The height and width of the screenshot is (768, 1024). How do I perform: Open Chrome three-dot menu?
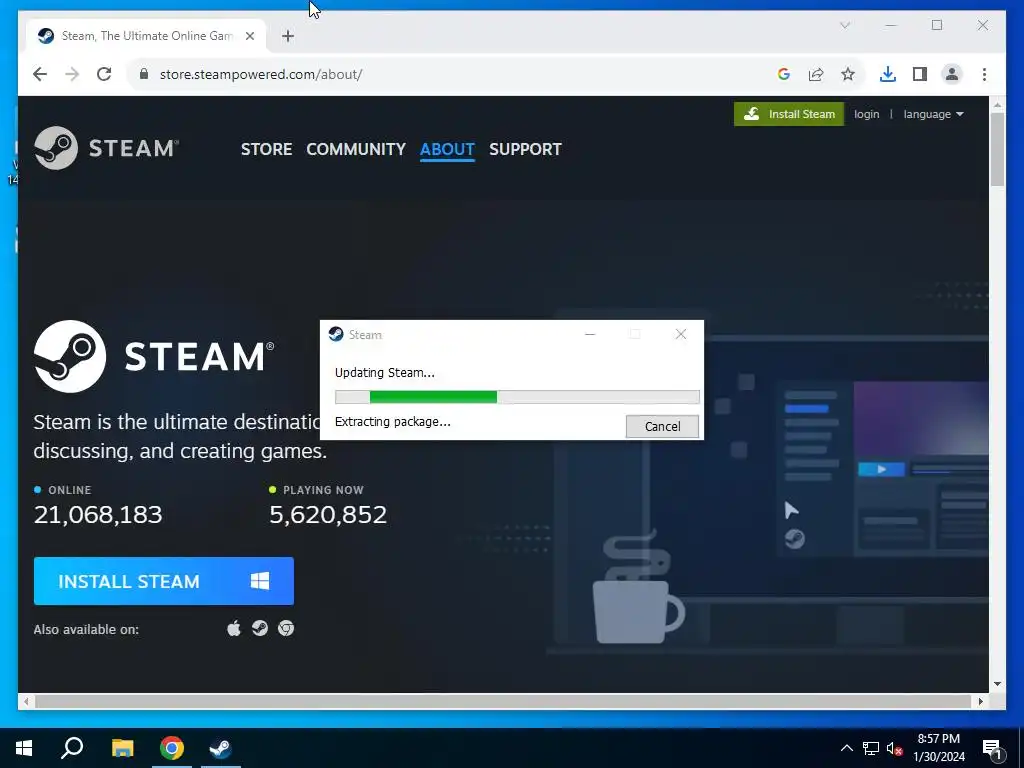[984, 74]
